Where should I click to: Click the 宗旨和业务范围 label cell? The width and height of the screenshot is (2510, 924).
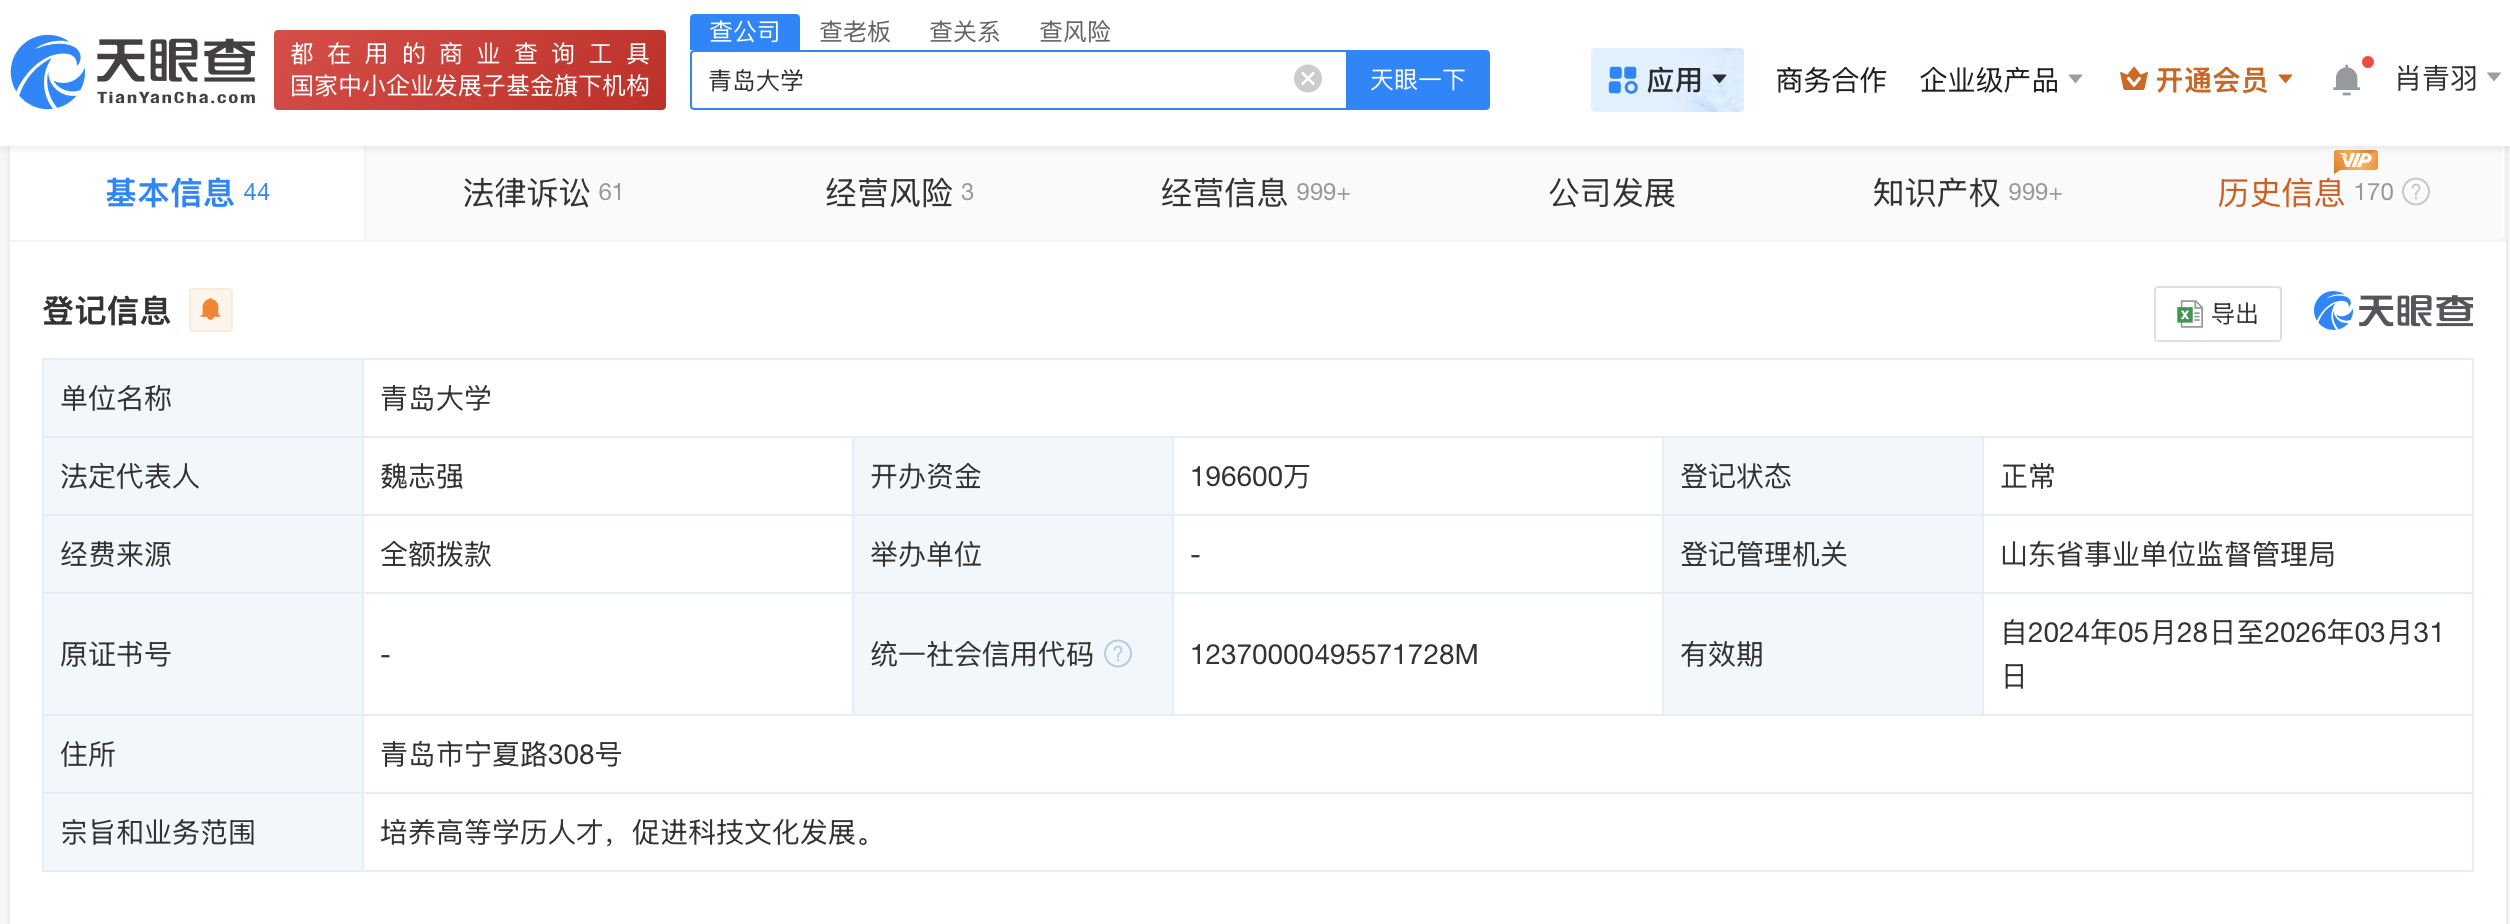click(x=203, y=832)
